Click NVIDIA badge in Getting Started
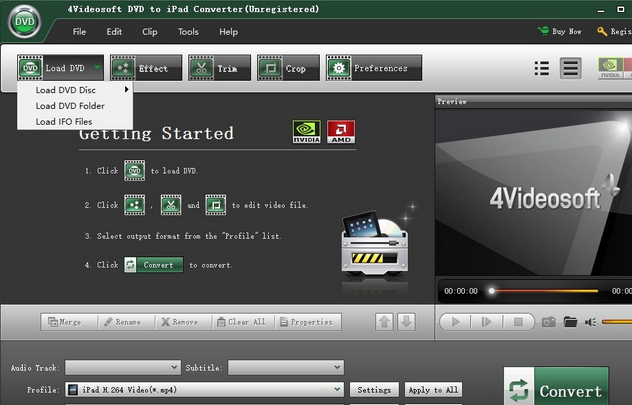Screen dimensions: 632x405 pos(307,131)
